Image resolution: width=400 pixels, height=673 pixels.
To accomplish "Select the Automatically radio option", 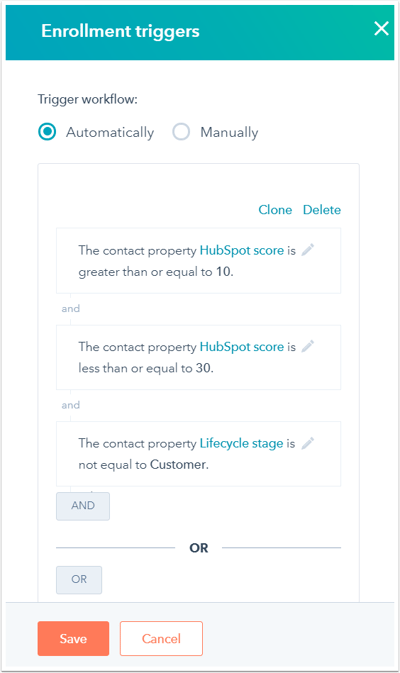I will pos(47,132).
